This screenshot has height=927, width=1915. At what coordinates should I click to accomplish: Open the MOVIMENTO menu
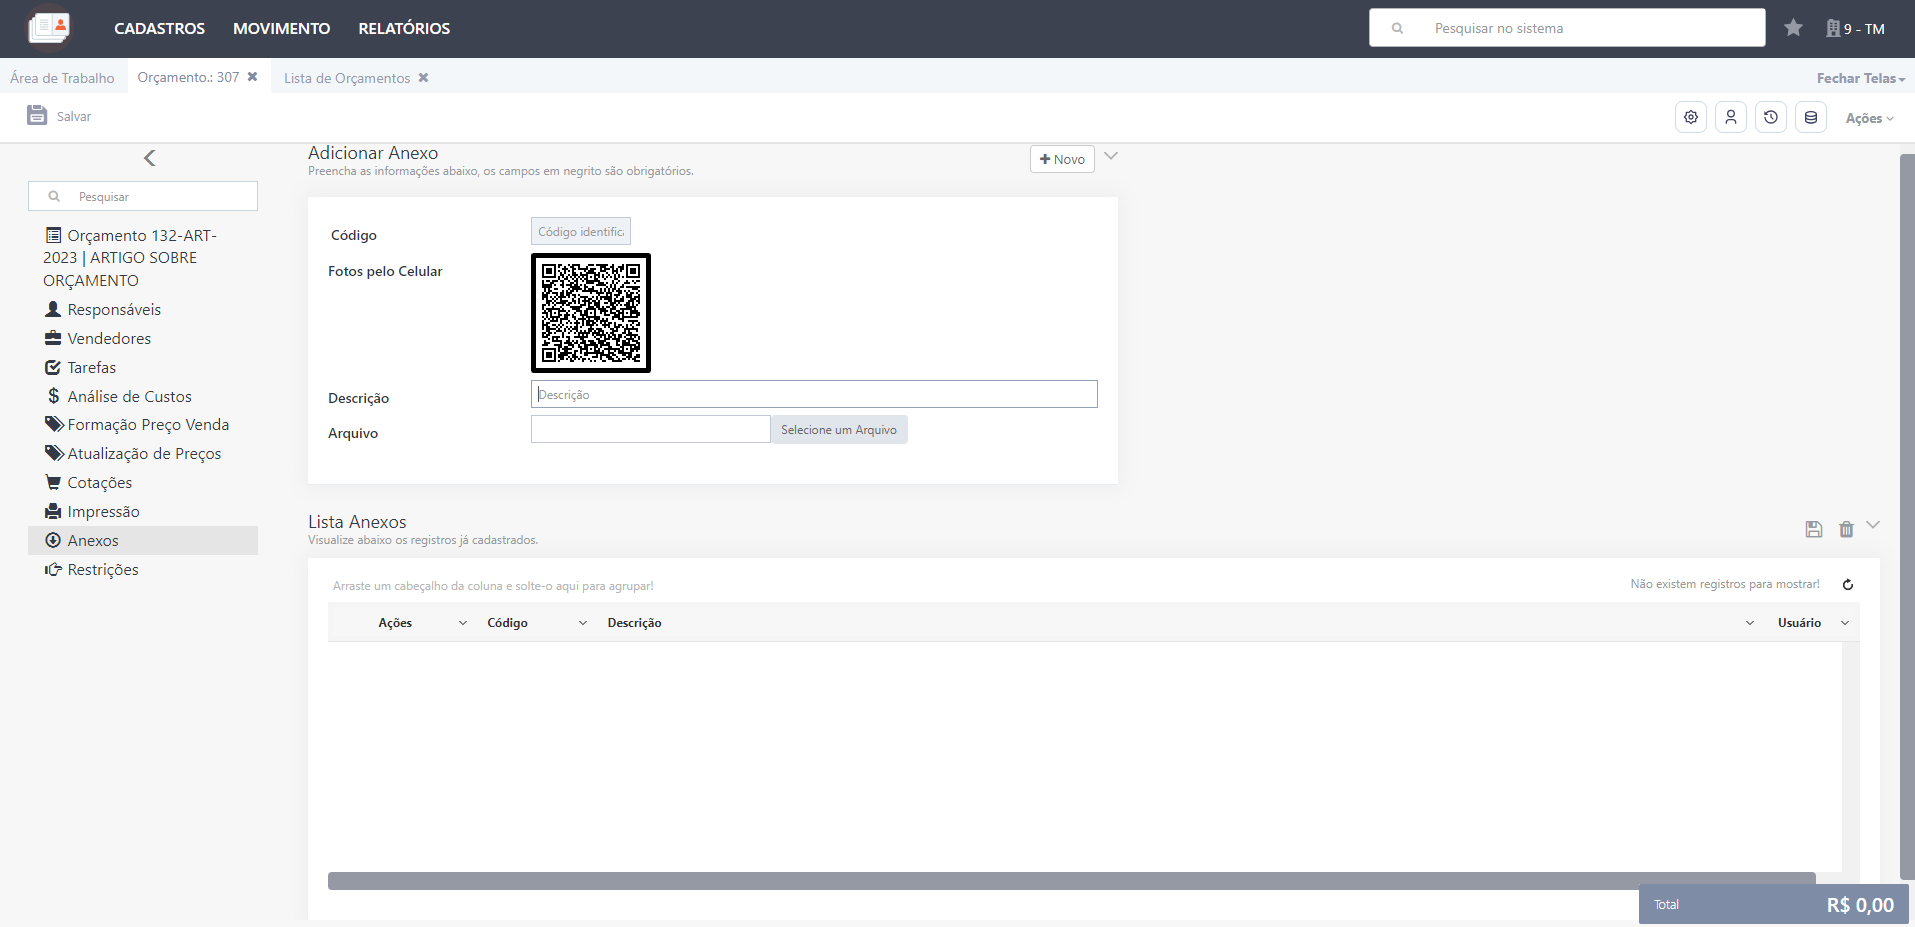[x=281, y=28]
